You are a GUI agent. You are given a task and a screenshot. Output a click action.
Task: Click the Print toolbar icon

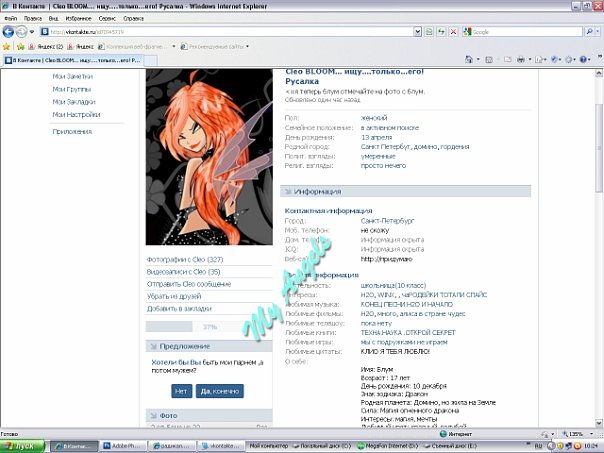(521, 60)
